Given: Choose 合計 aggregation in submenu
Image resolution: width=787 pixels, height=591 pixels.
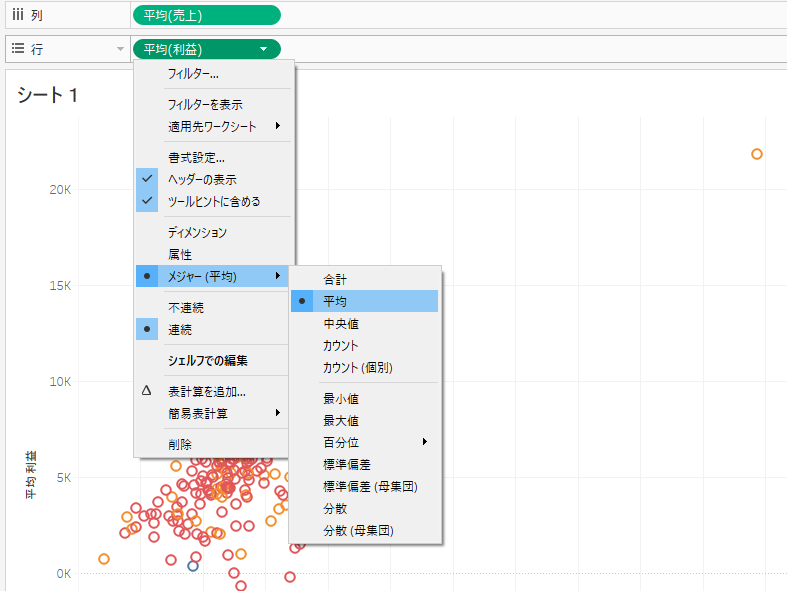Looking at the screenshot, I should tap(335, 279).
